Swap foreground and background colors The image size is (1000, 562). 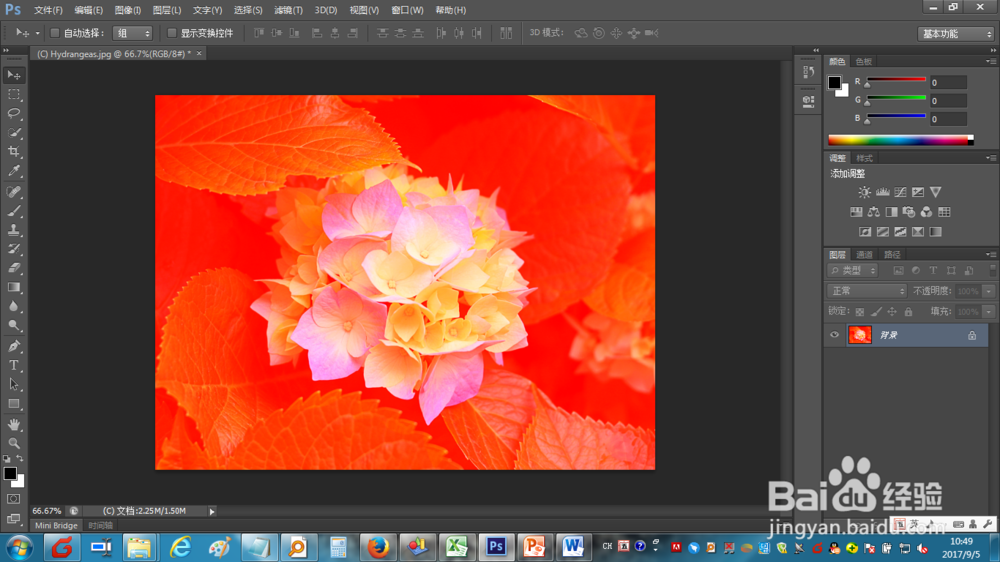[20, 459]
